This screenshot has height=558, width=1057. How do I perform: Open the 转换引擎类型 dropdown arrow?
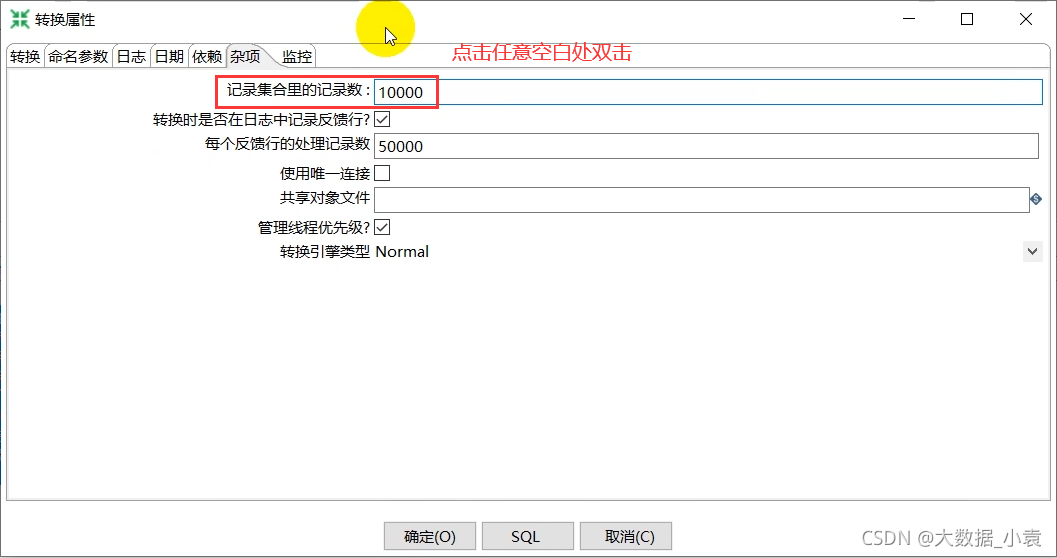point(1032,251)
